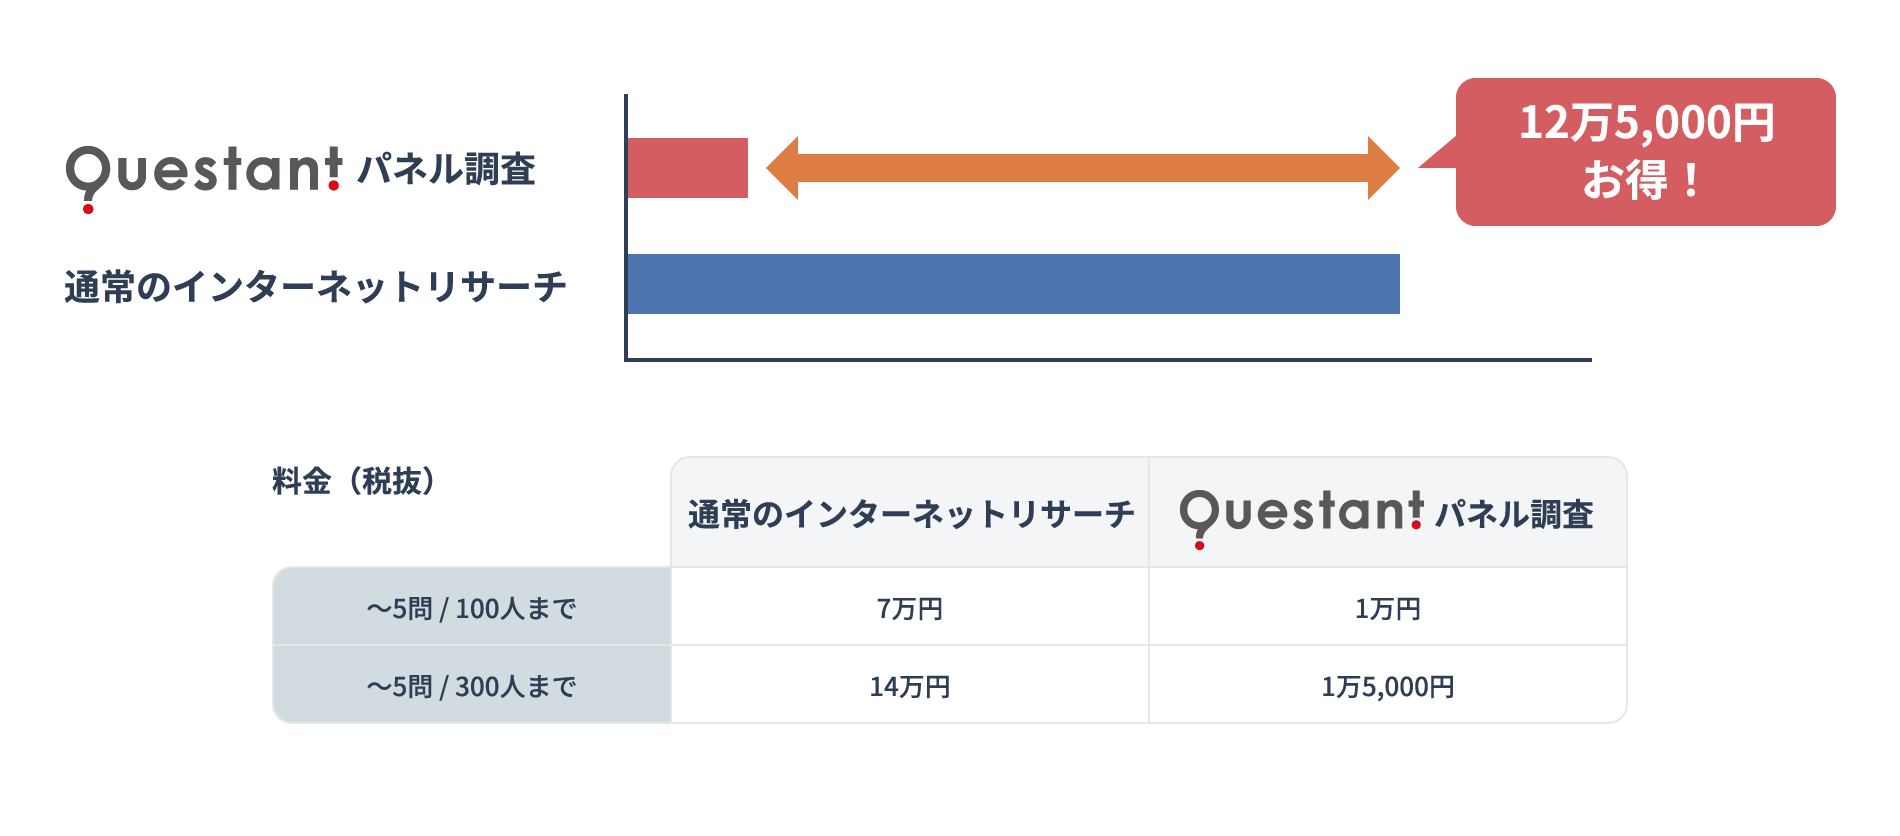
Task: Click the orange arrow's left arrowhead
Action: pos(783,168)
